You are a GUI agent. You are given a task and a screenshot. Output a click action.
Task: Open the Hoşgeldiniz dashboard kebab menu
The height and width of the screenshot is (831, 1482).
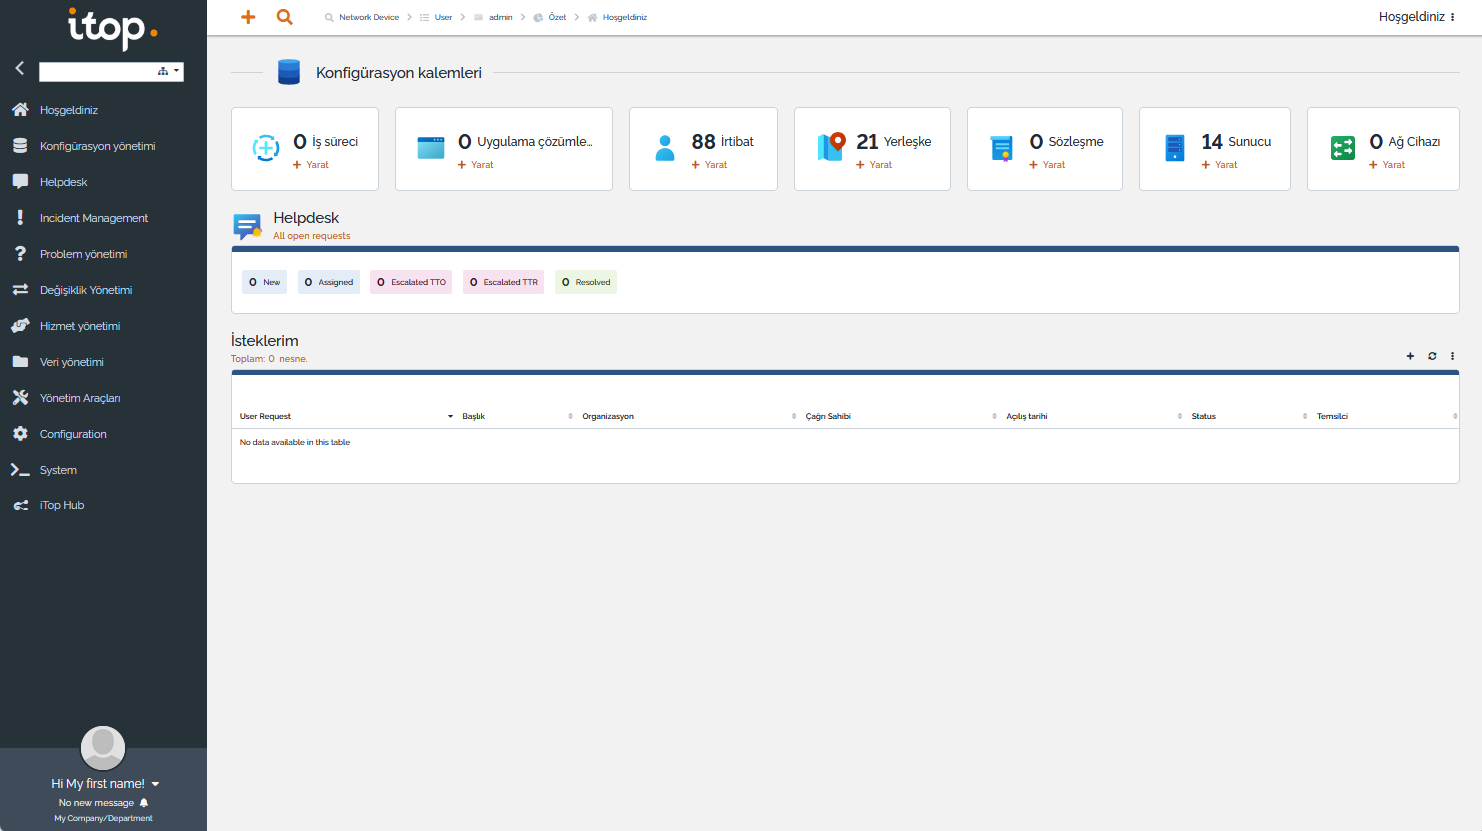1452,17
